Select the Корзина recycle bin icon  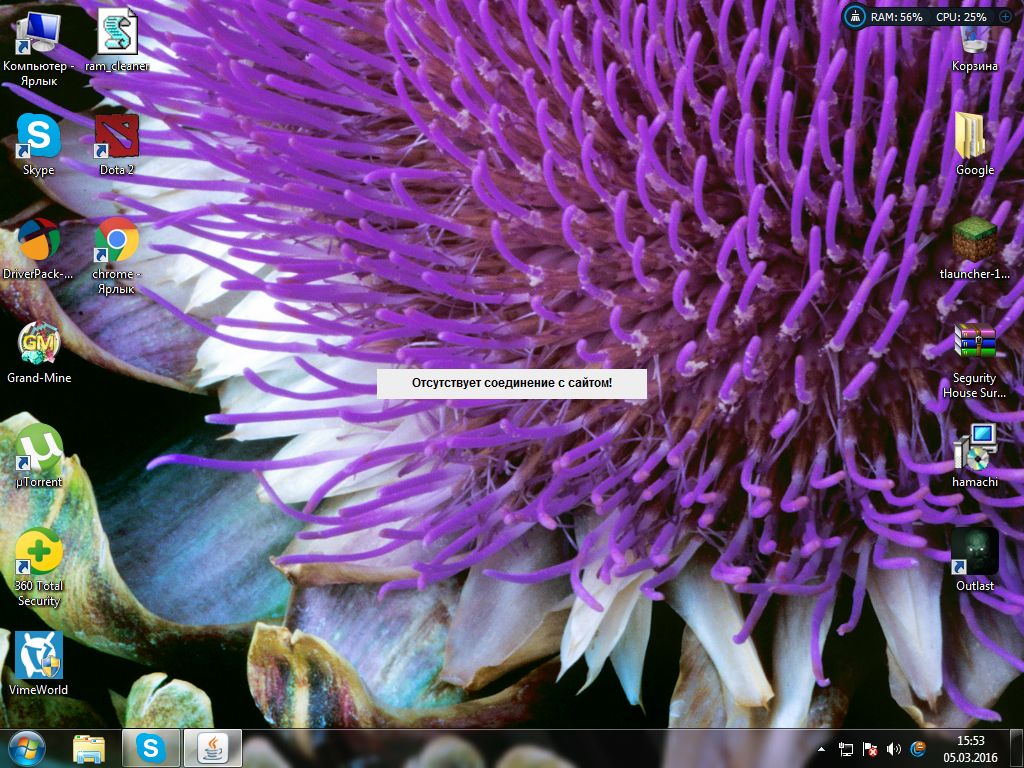click(974, 47)
